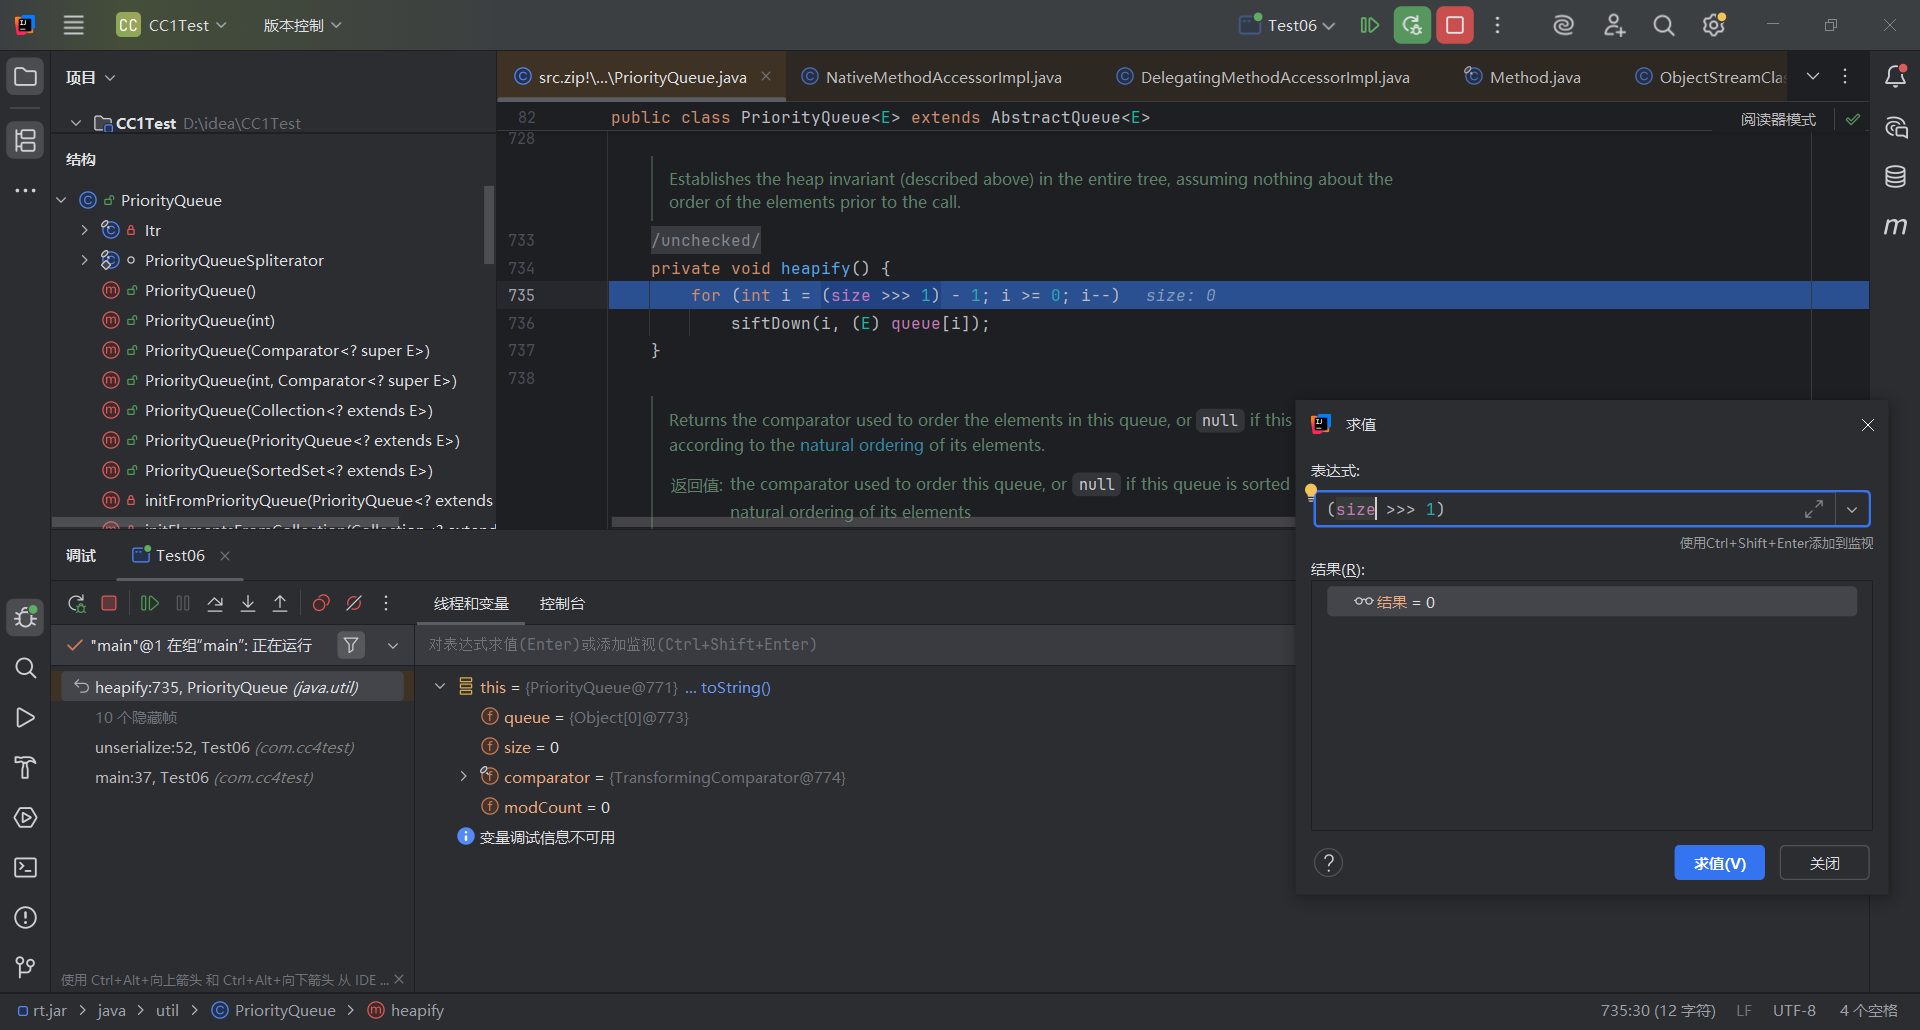
Task: Click the Evaluate button in dialog
Action: (1720, 863)
